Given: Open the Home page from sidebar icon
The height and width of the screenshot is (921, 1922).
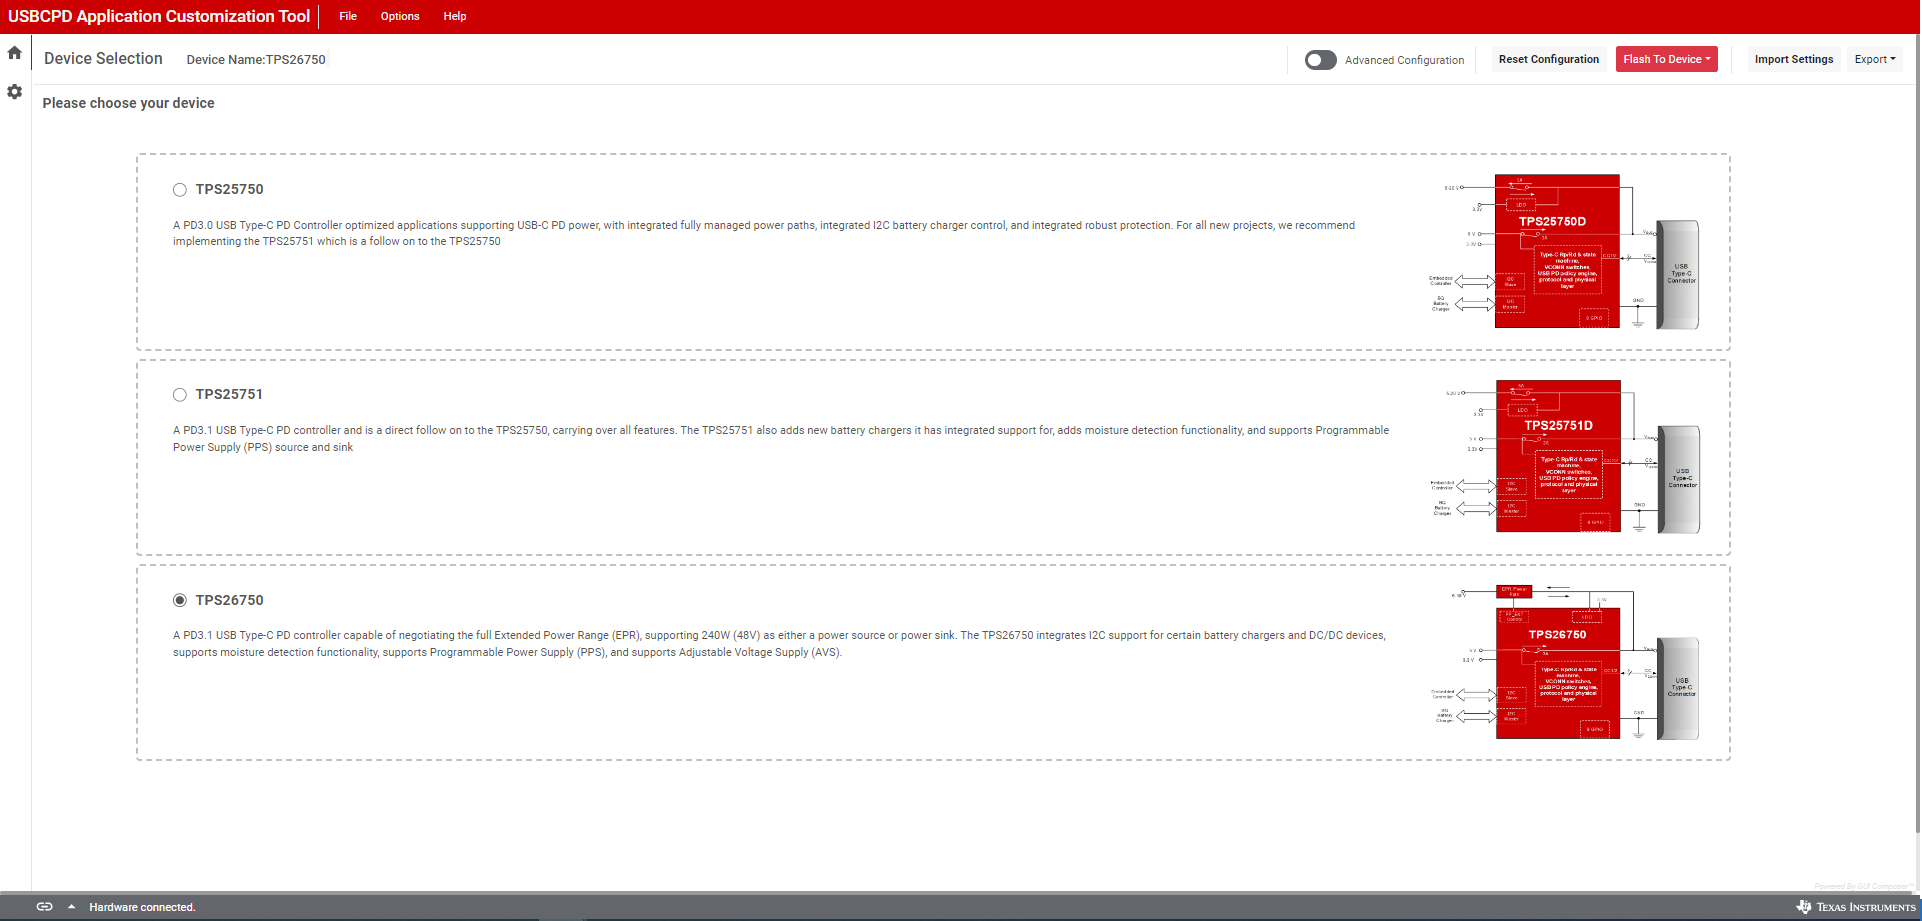Looking at the screenshot, I should (x=14, y=53).
